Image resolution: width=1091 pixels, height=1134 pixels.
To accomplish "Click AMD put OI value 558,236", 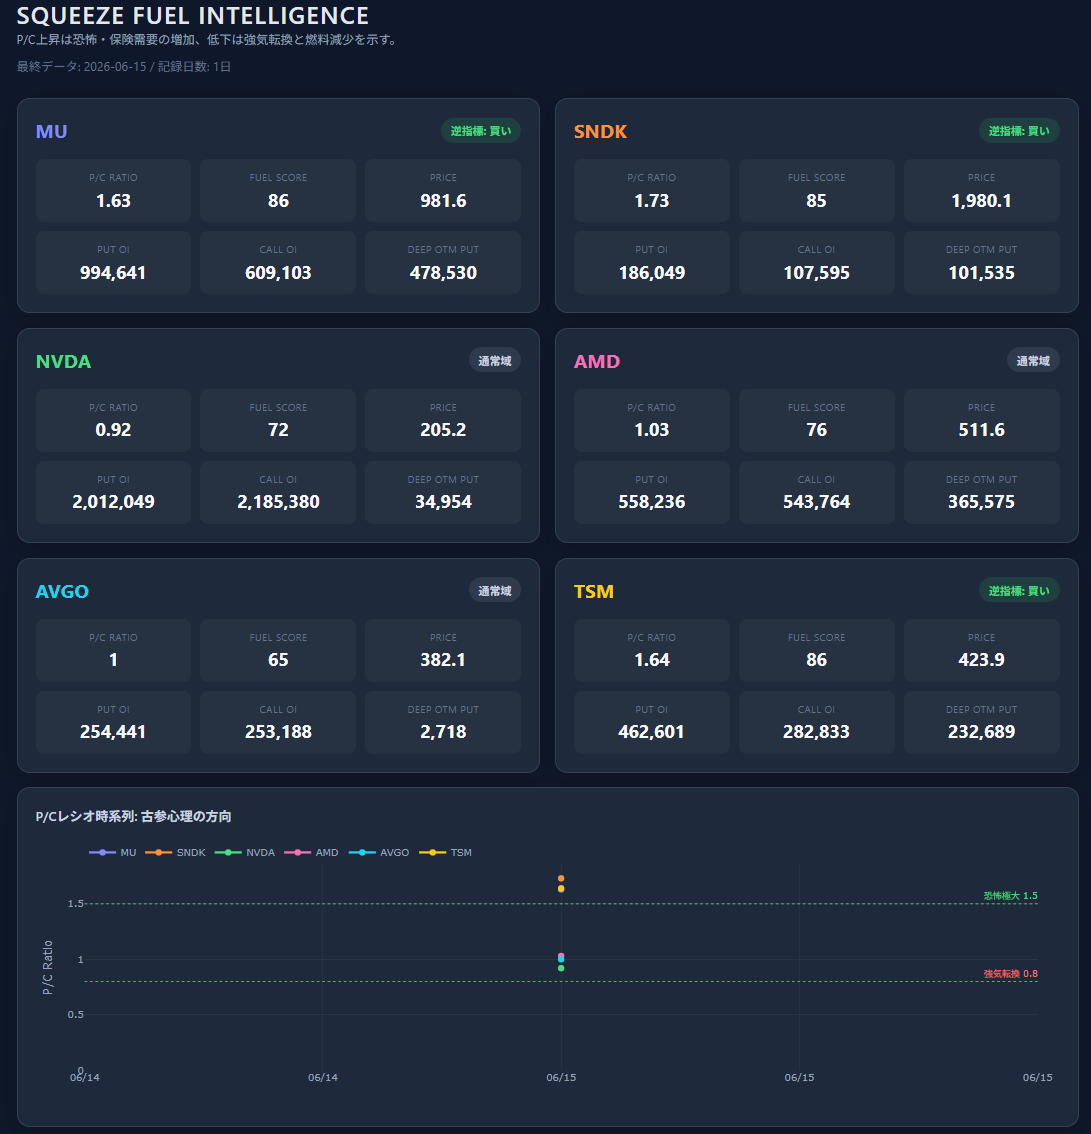I will [651, 502].
